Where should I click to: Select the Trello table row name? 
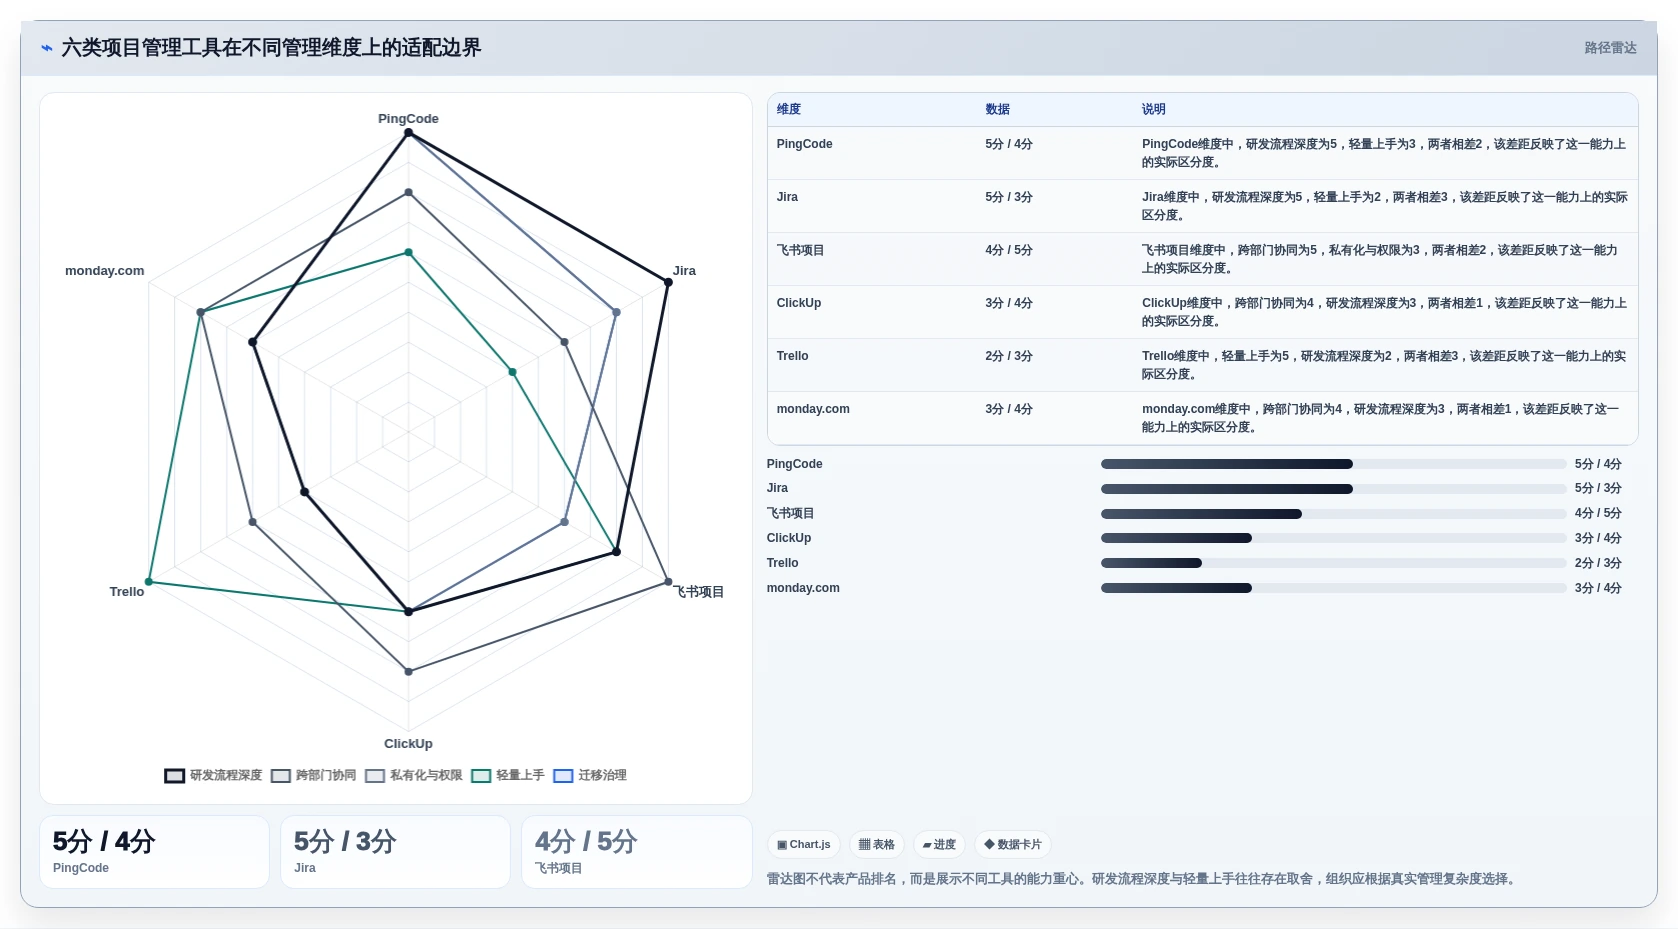tap(793, 356)
